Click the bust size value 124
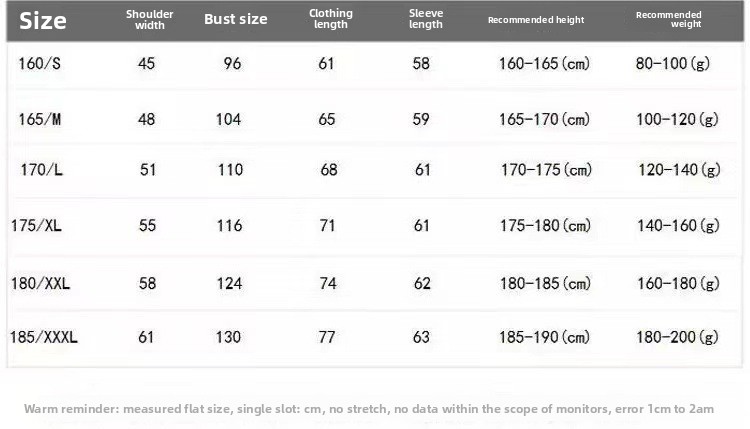 [230, 284]
